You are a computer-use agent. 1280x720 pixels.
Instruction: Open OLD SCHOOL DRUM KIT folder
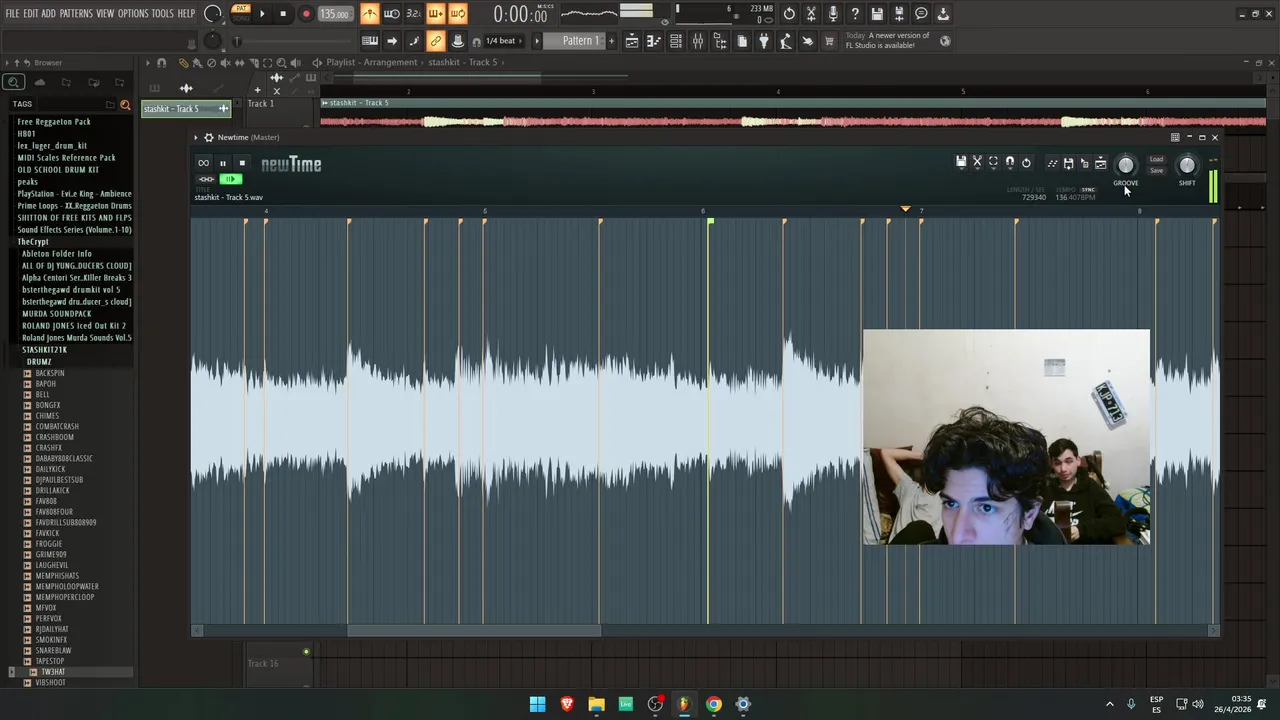58,170
